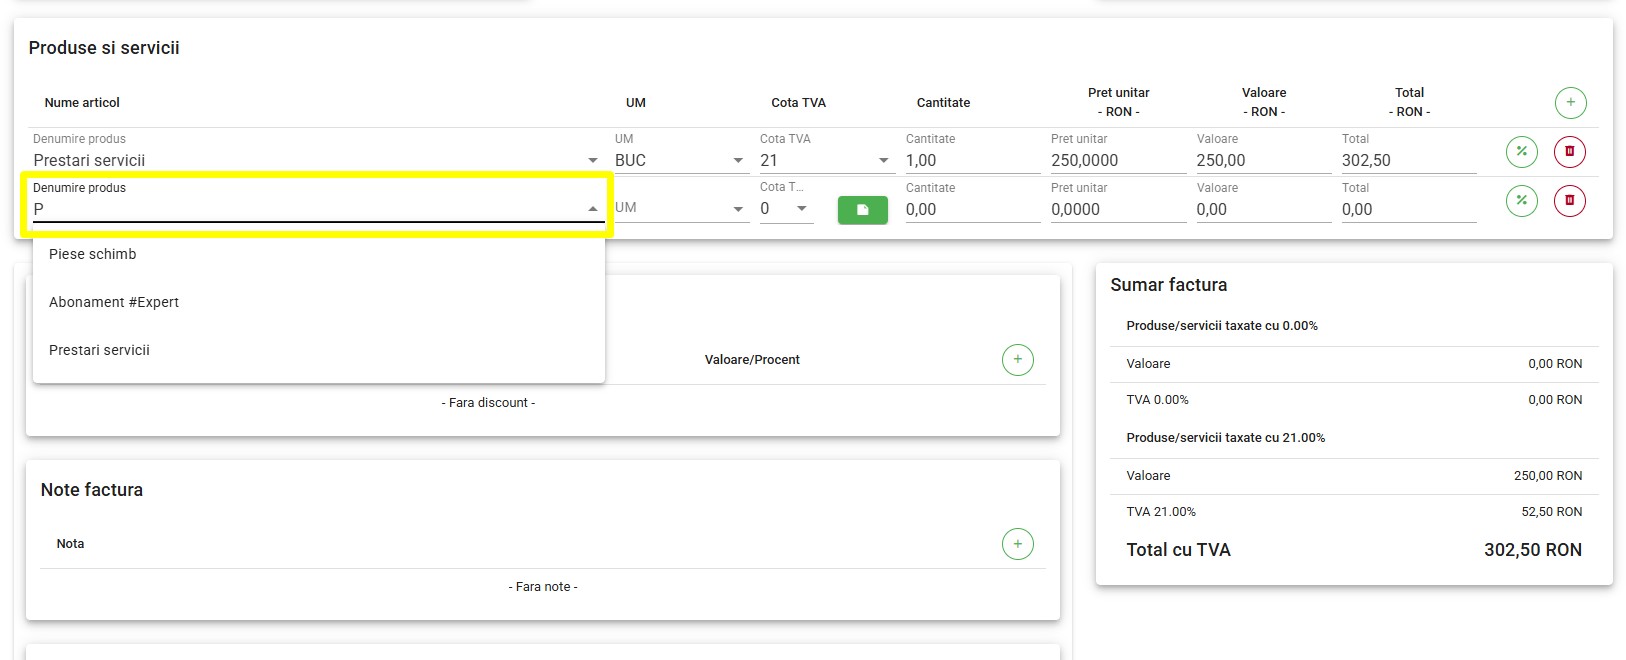Expand the BUC unit of measure dropdown
This screenshot has height=660, width=1626.
coord(738,161)
